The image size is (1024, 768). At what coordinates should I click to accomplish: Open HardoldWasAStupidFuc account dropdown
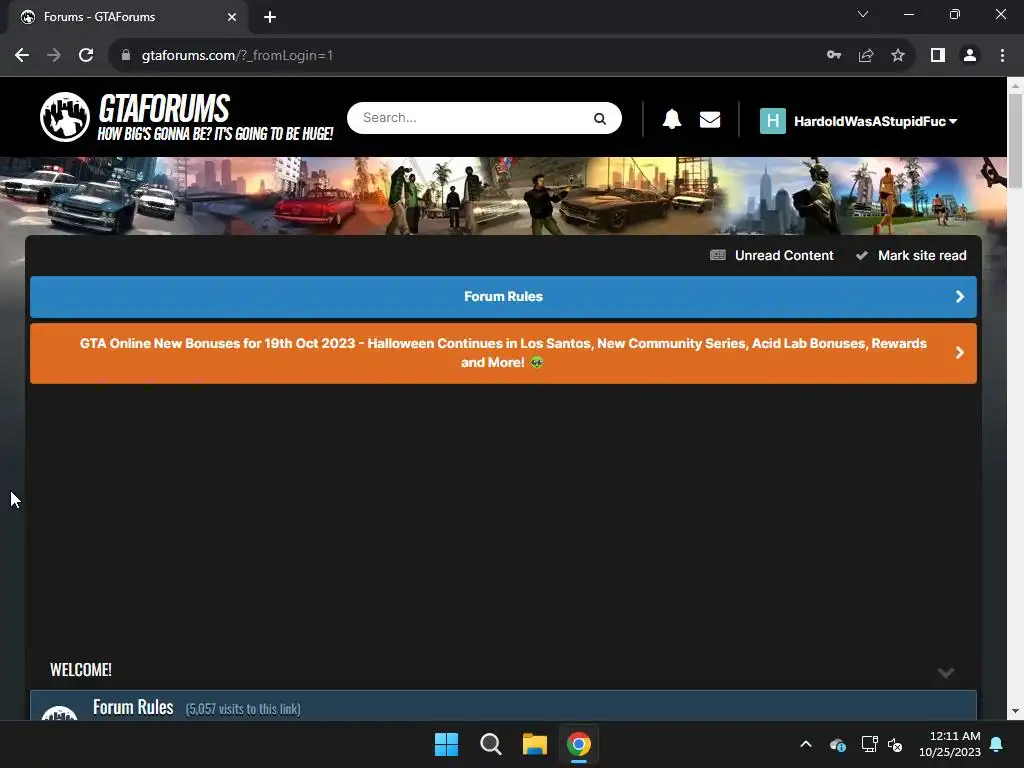point(875,121)
